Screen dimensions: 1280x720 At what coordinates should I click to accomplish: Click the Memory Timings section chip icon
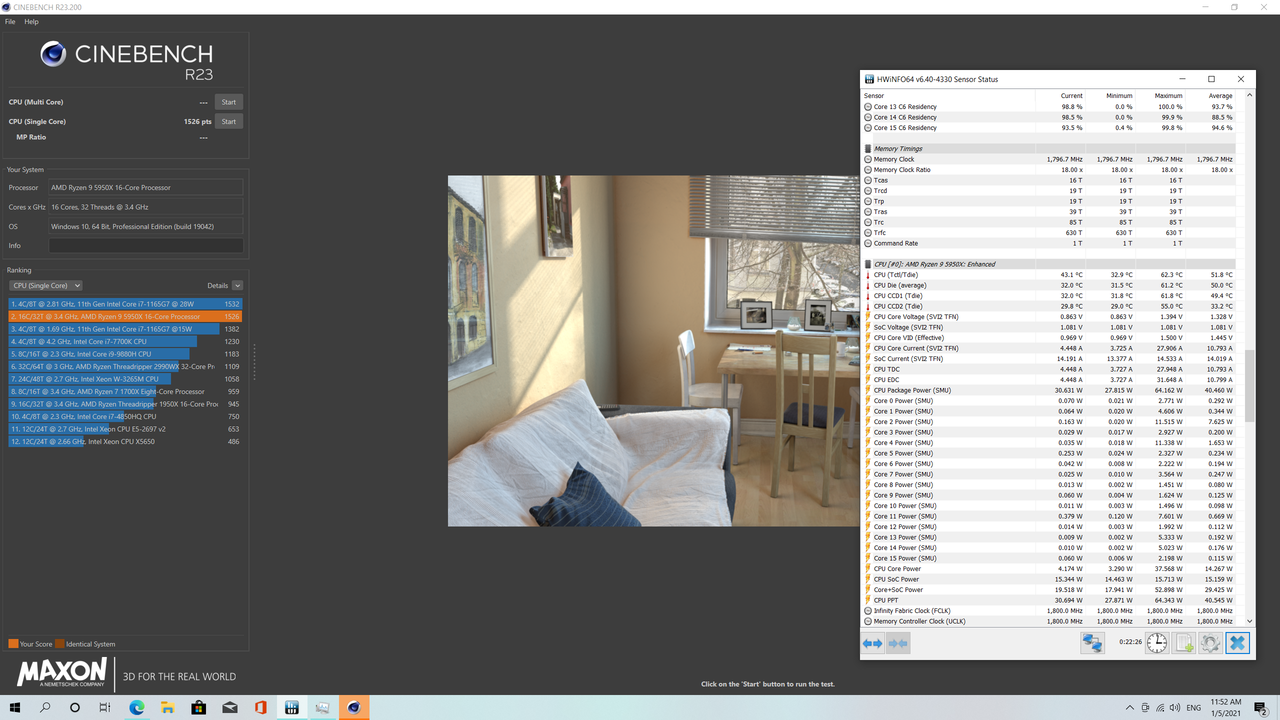(867, 149)
